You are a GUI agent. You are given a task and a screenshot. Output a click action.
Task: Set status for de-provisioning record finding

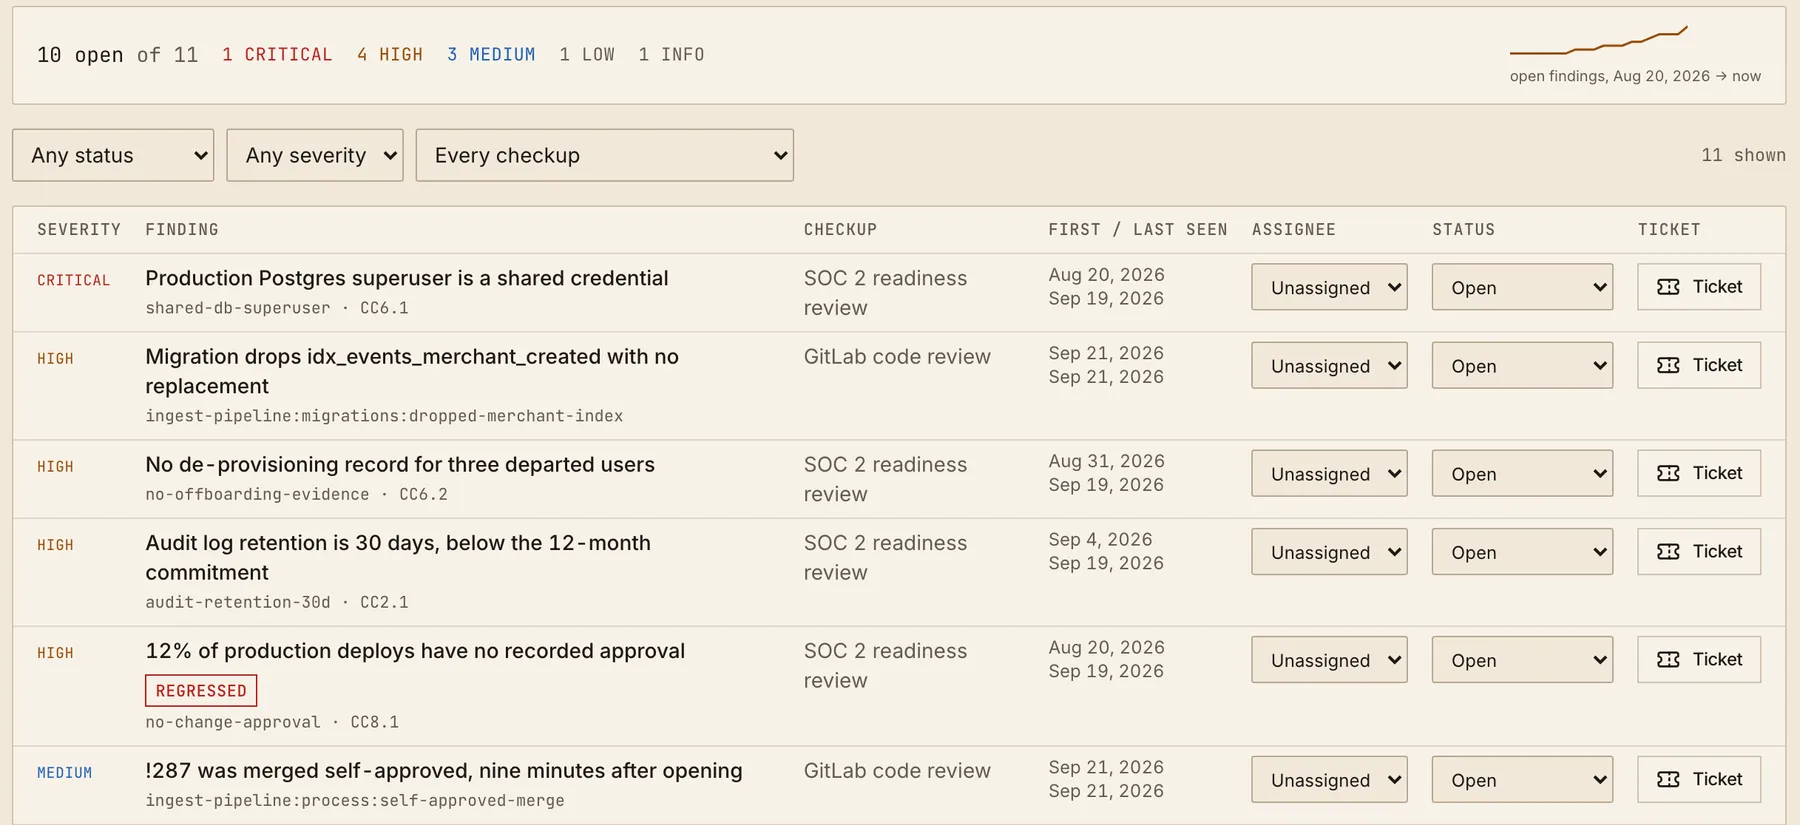(x=1522, y=473)
